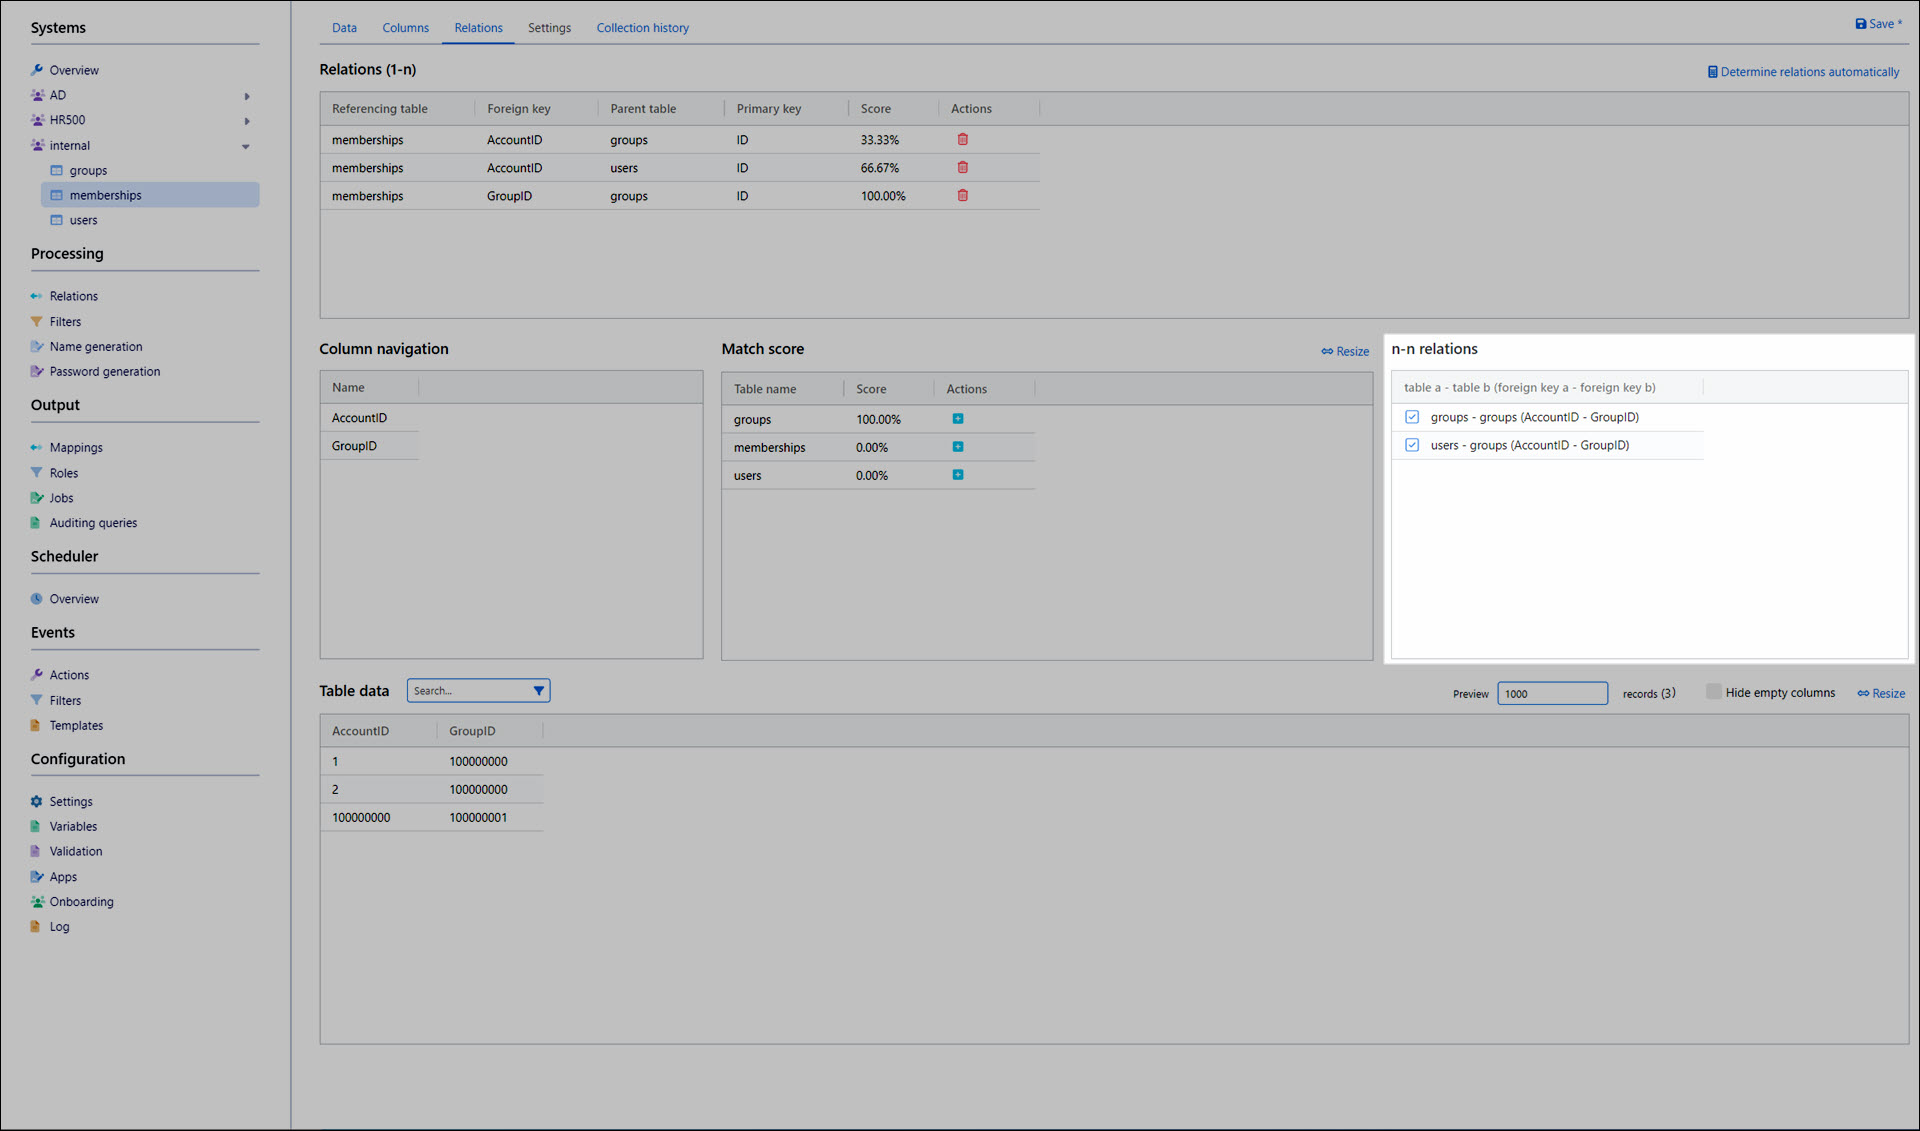Click the Save icon at top right
This screenshot has height=1131, width=1920.
click(x=1860, y=24)
